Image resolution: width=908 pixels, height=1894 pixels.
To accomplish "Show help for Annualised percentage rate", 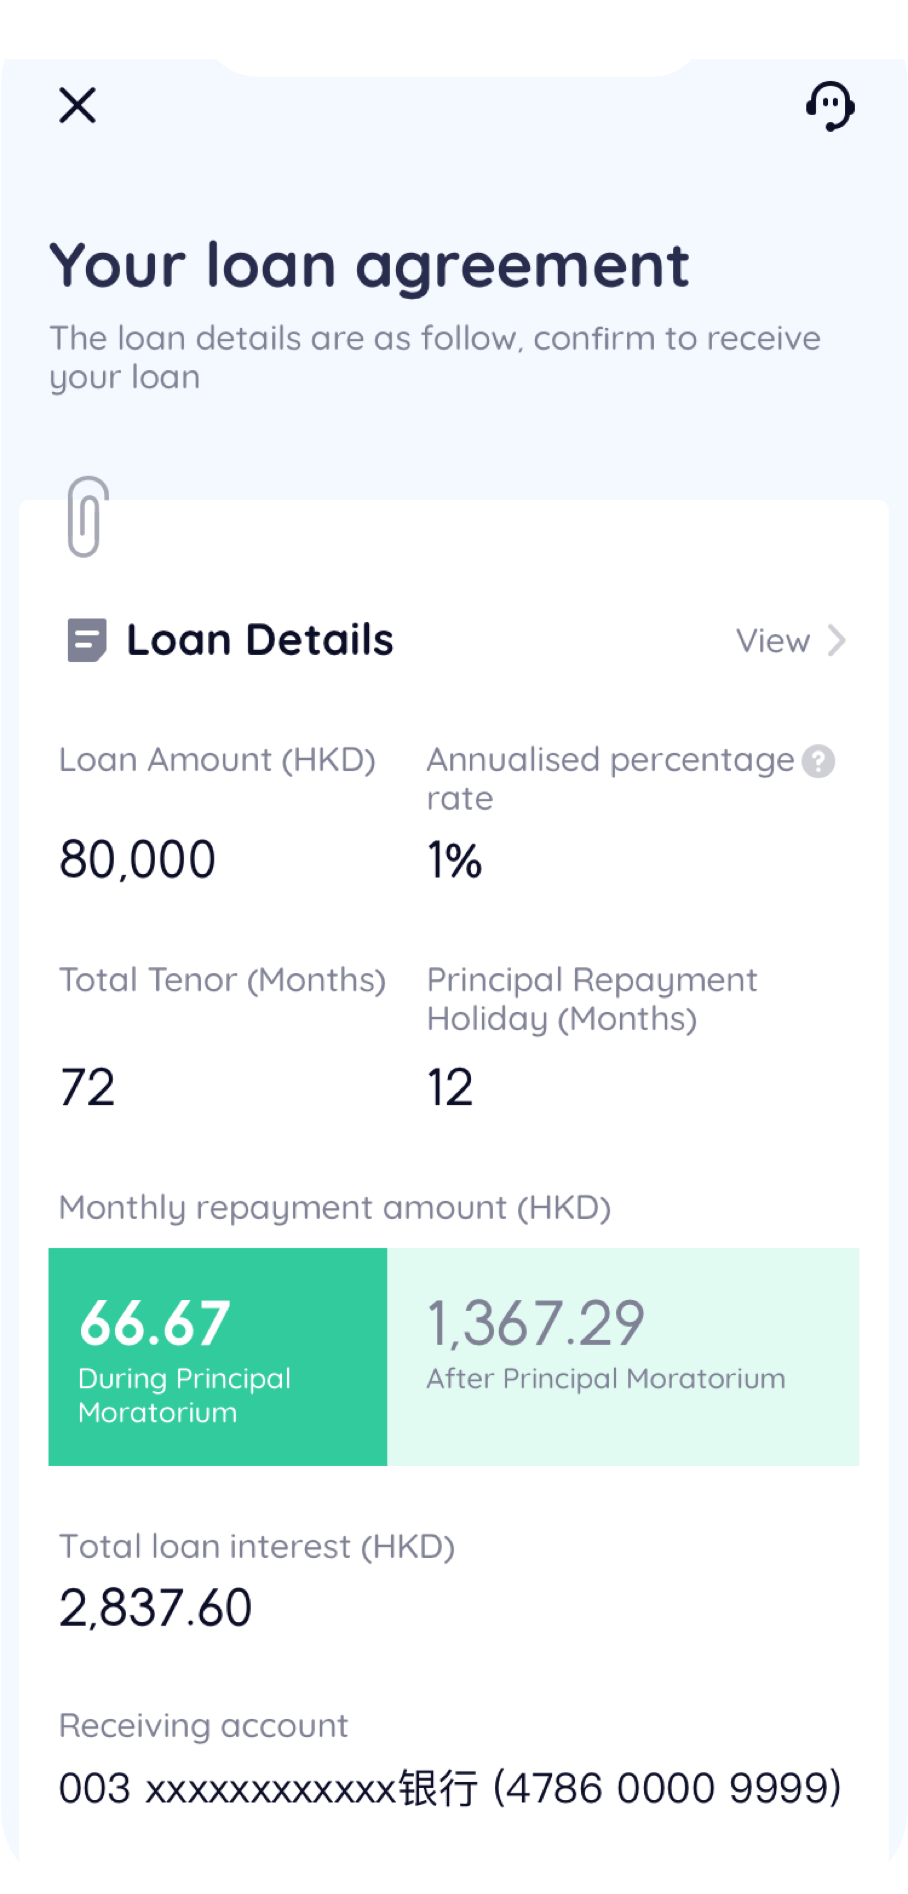I will [819, 761].
